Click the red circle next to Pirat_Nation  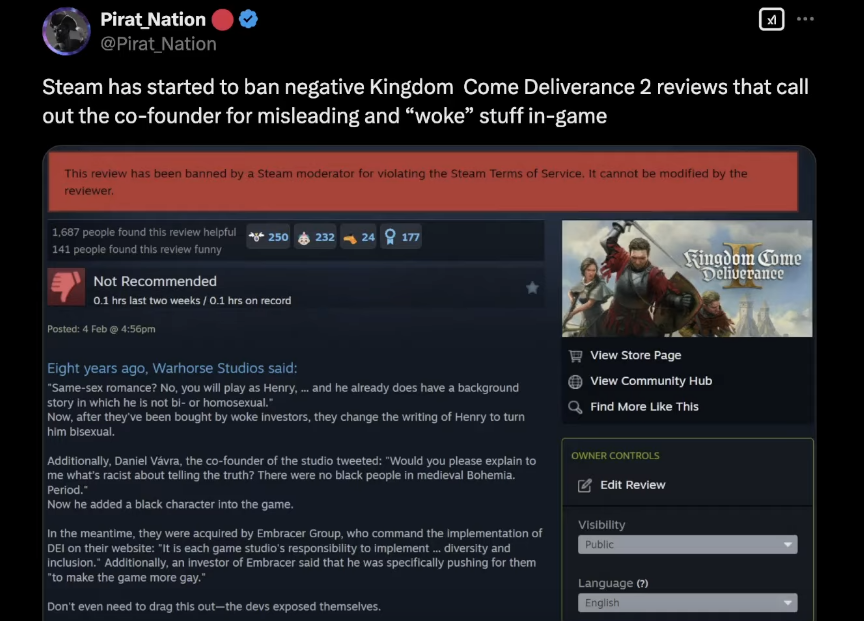pyautogui.click(x=223, y=19)
